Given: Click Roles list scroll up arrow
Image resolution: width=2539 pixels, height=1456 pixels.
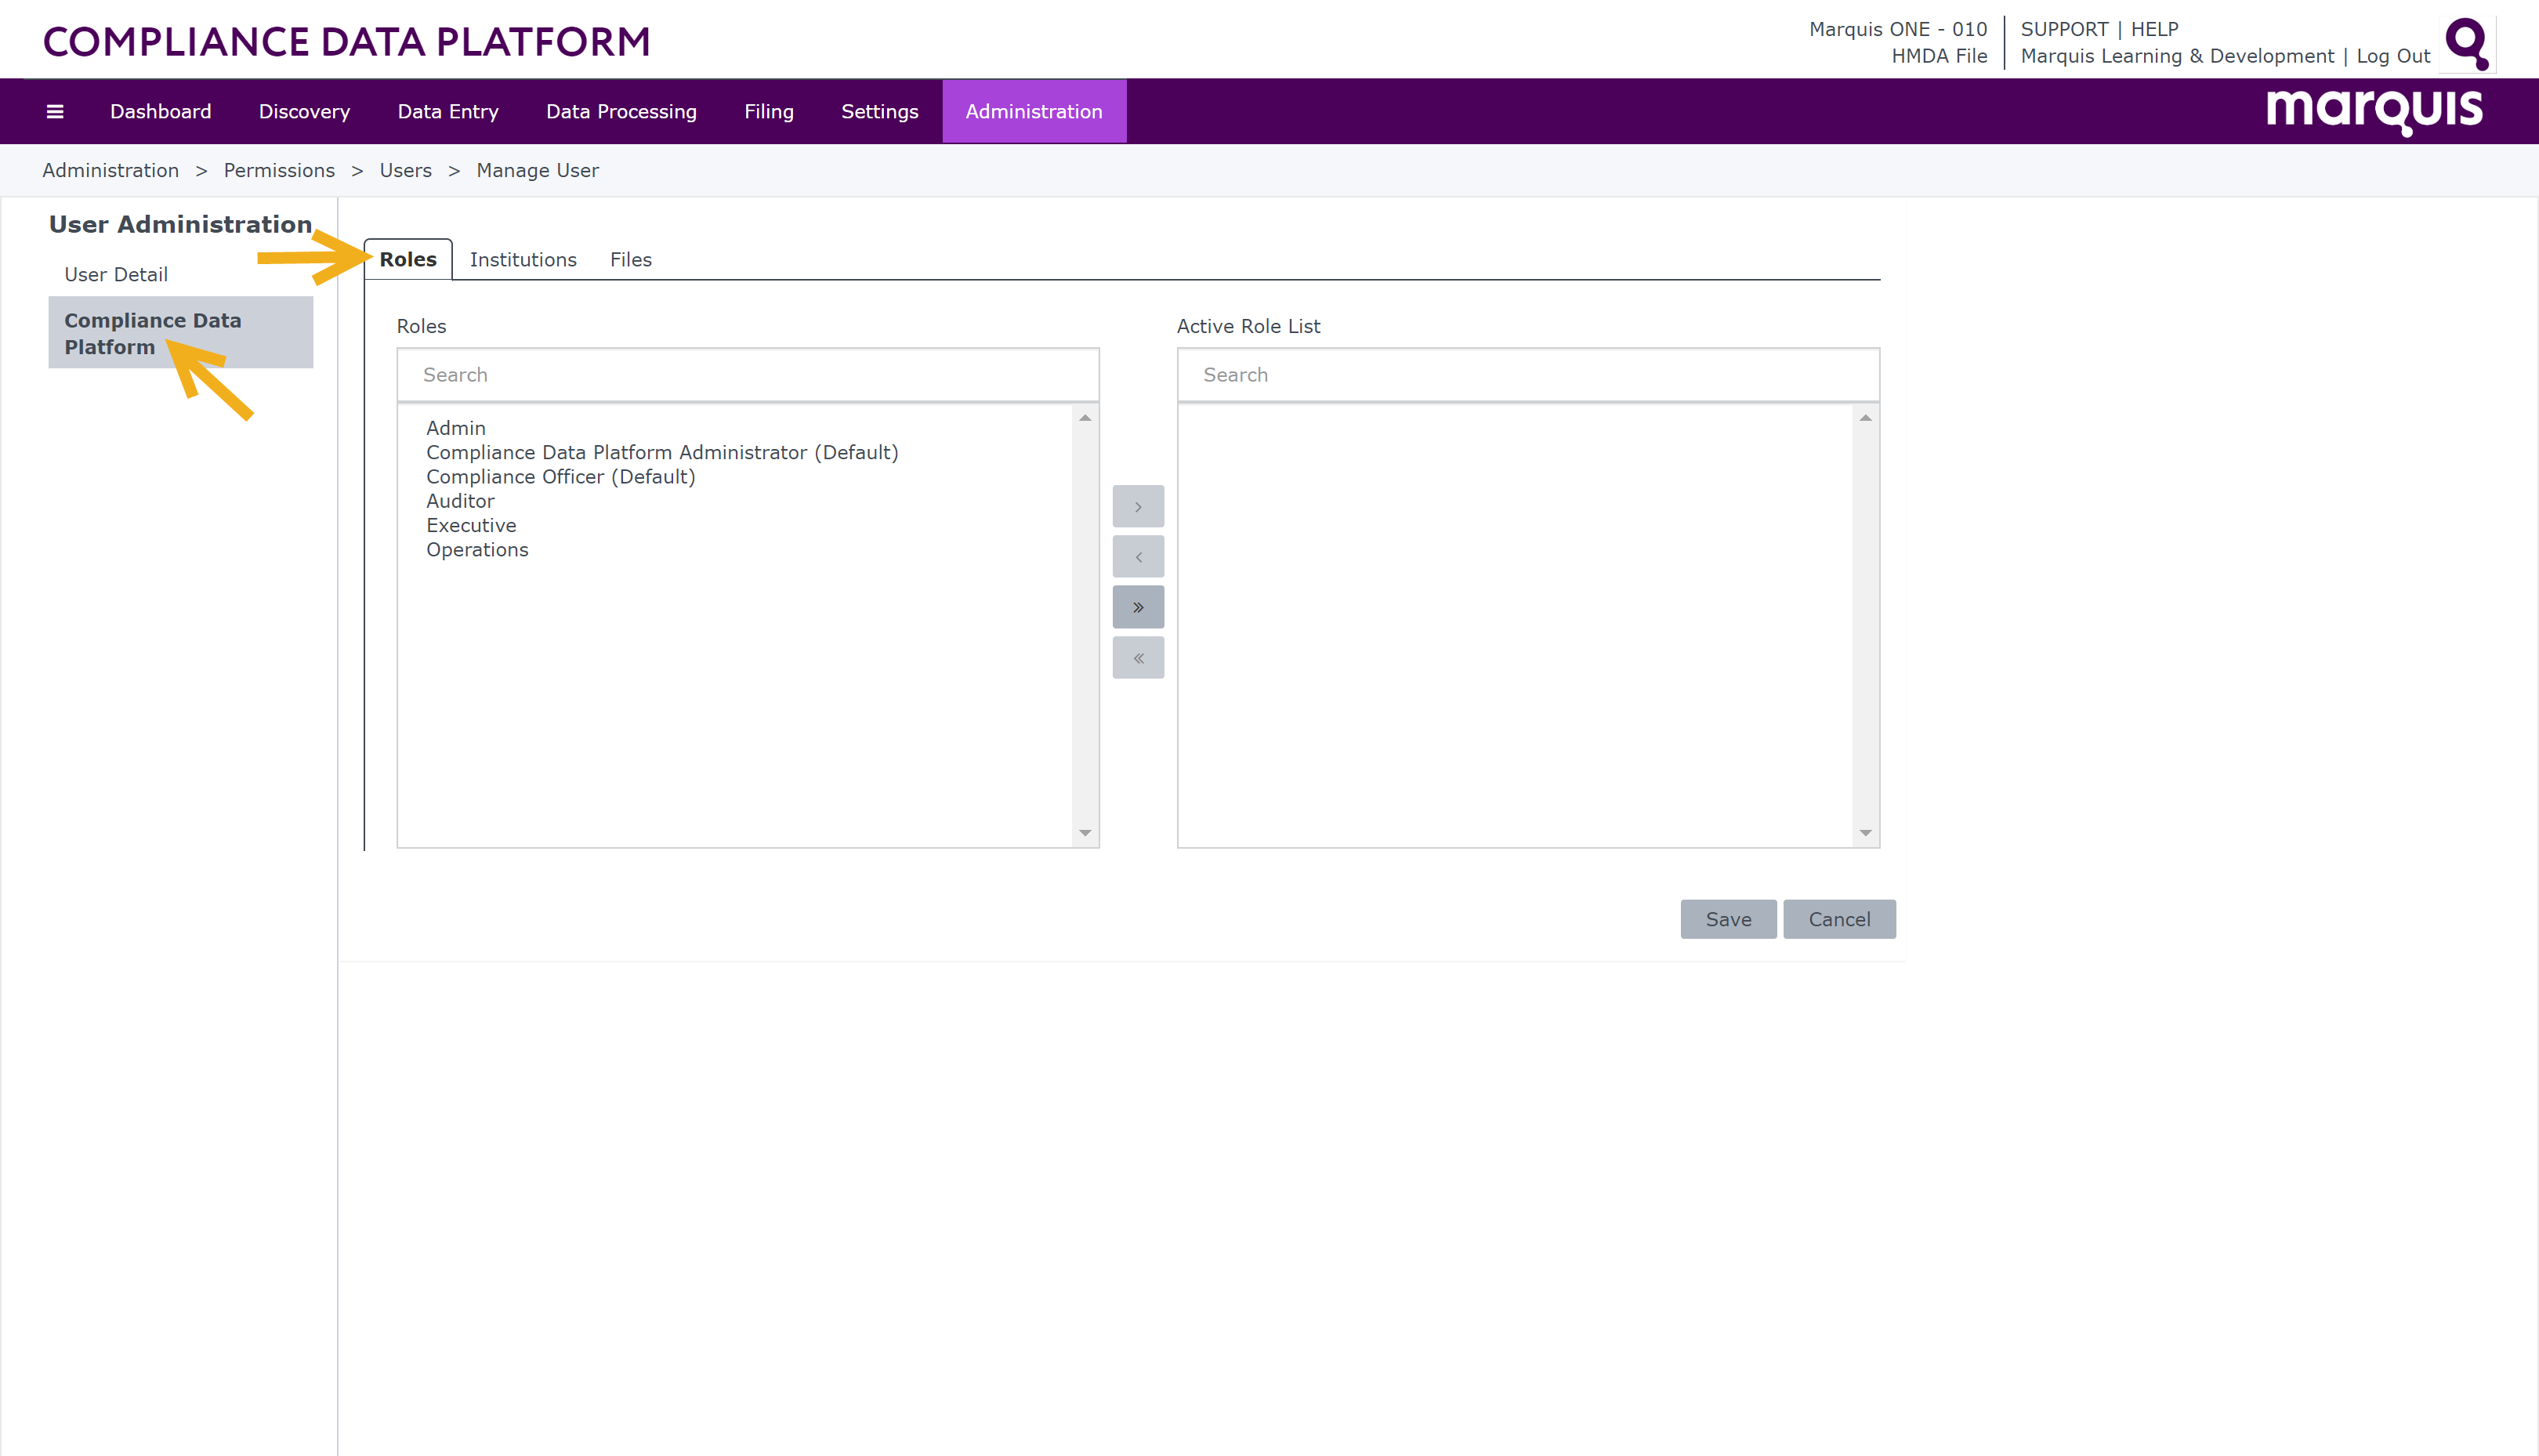Looking at the screenshot, I should coord(1085,418).
